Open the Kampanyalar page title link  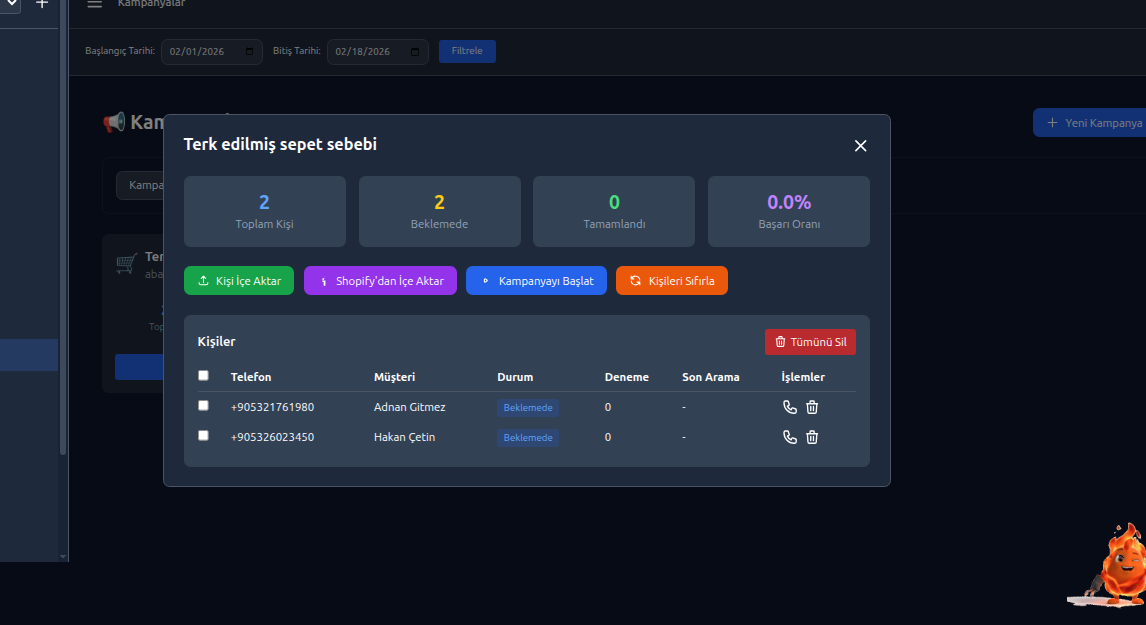152,3
